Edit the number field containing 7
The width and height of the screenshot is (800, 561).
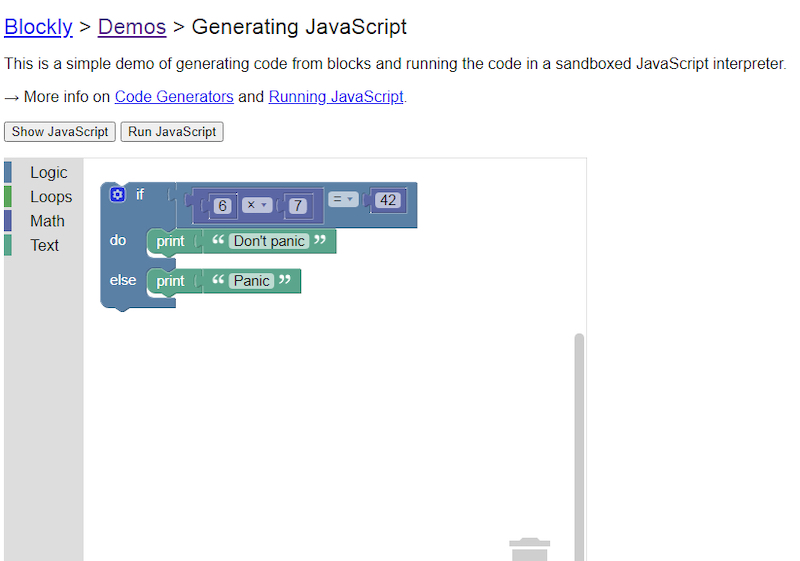[x=297, y=206]
